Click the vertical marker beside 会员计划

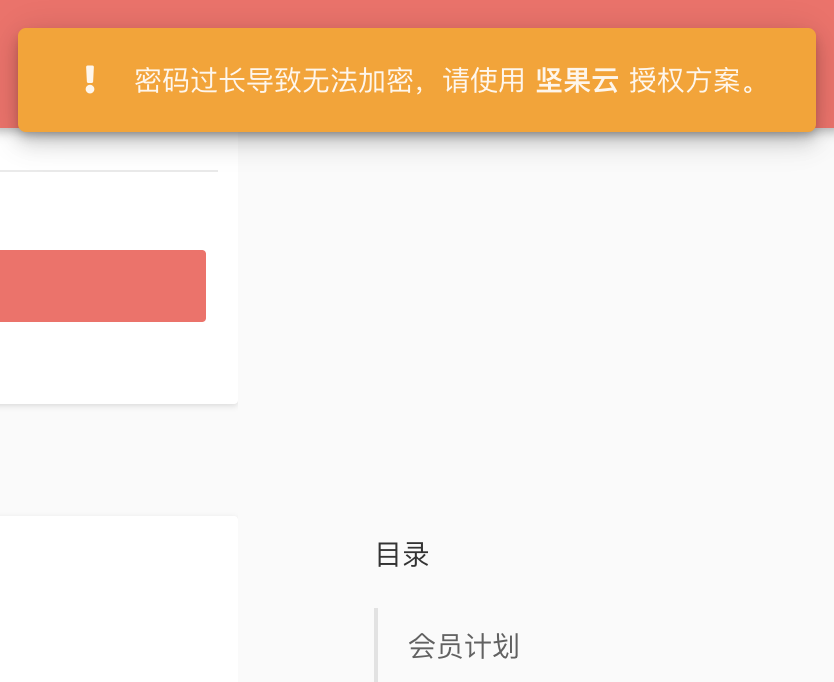click(377, 644)
